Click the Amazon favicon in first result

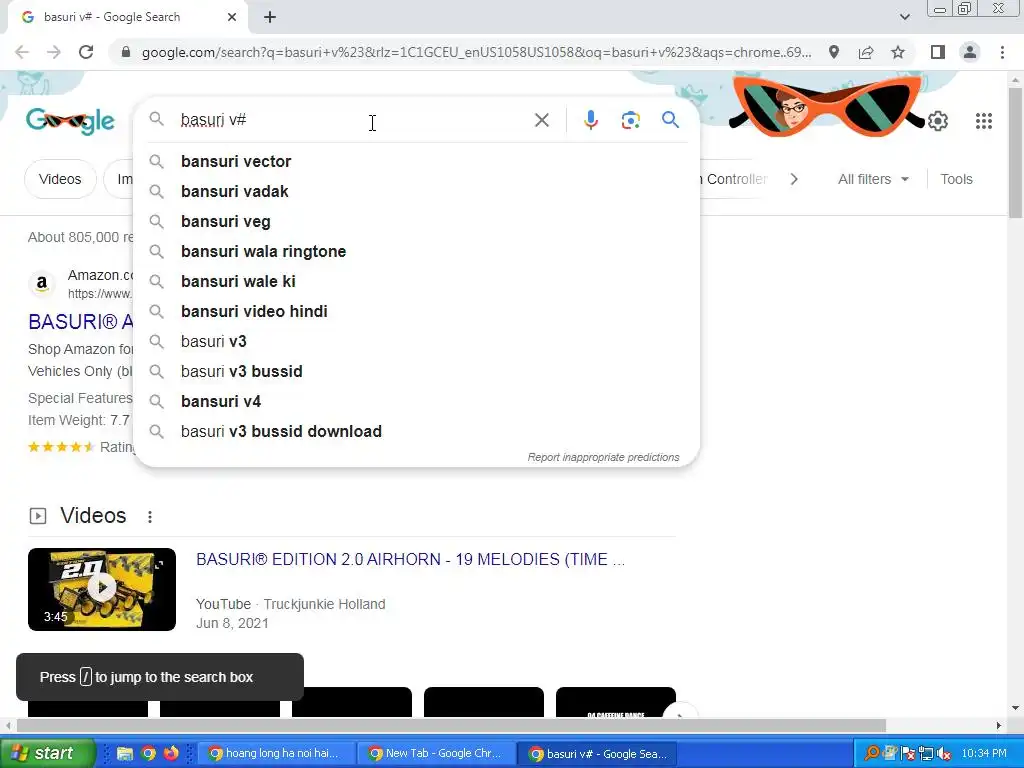coord(42,284)
